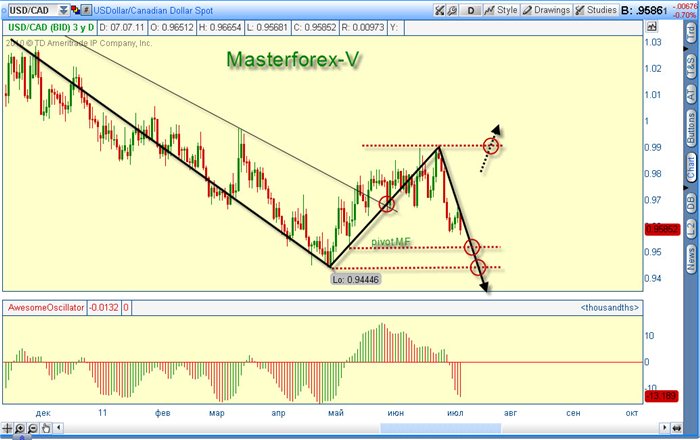Click the C: 0.95852 close value
This screenshot has width=700, height=440.
[x=315, y=28]
